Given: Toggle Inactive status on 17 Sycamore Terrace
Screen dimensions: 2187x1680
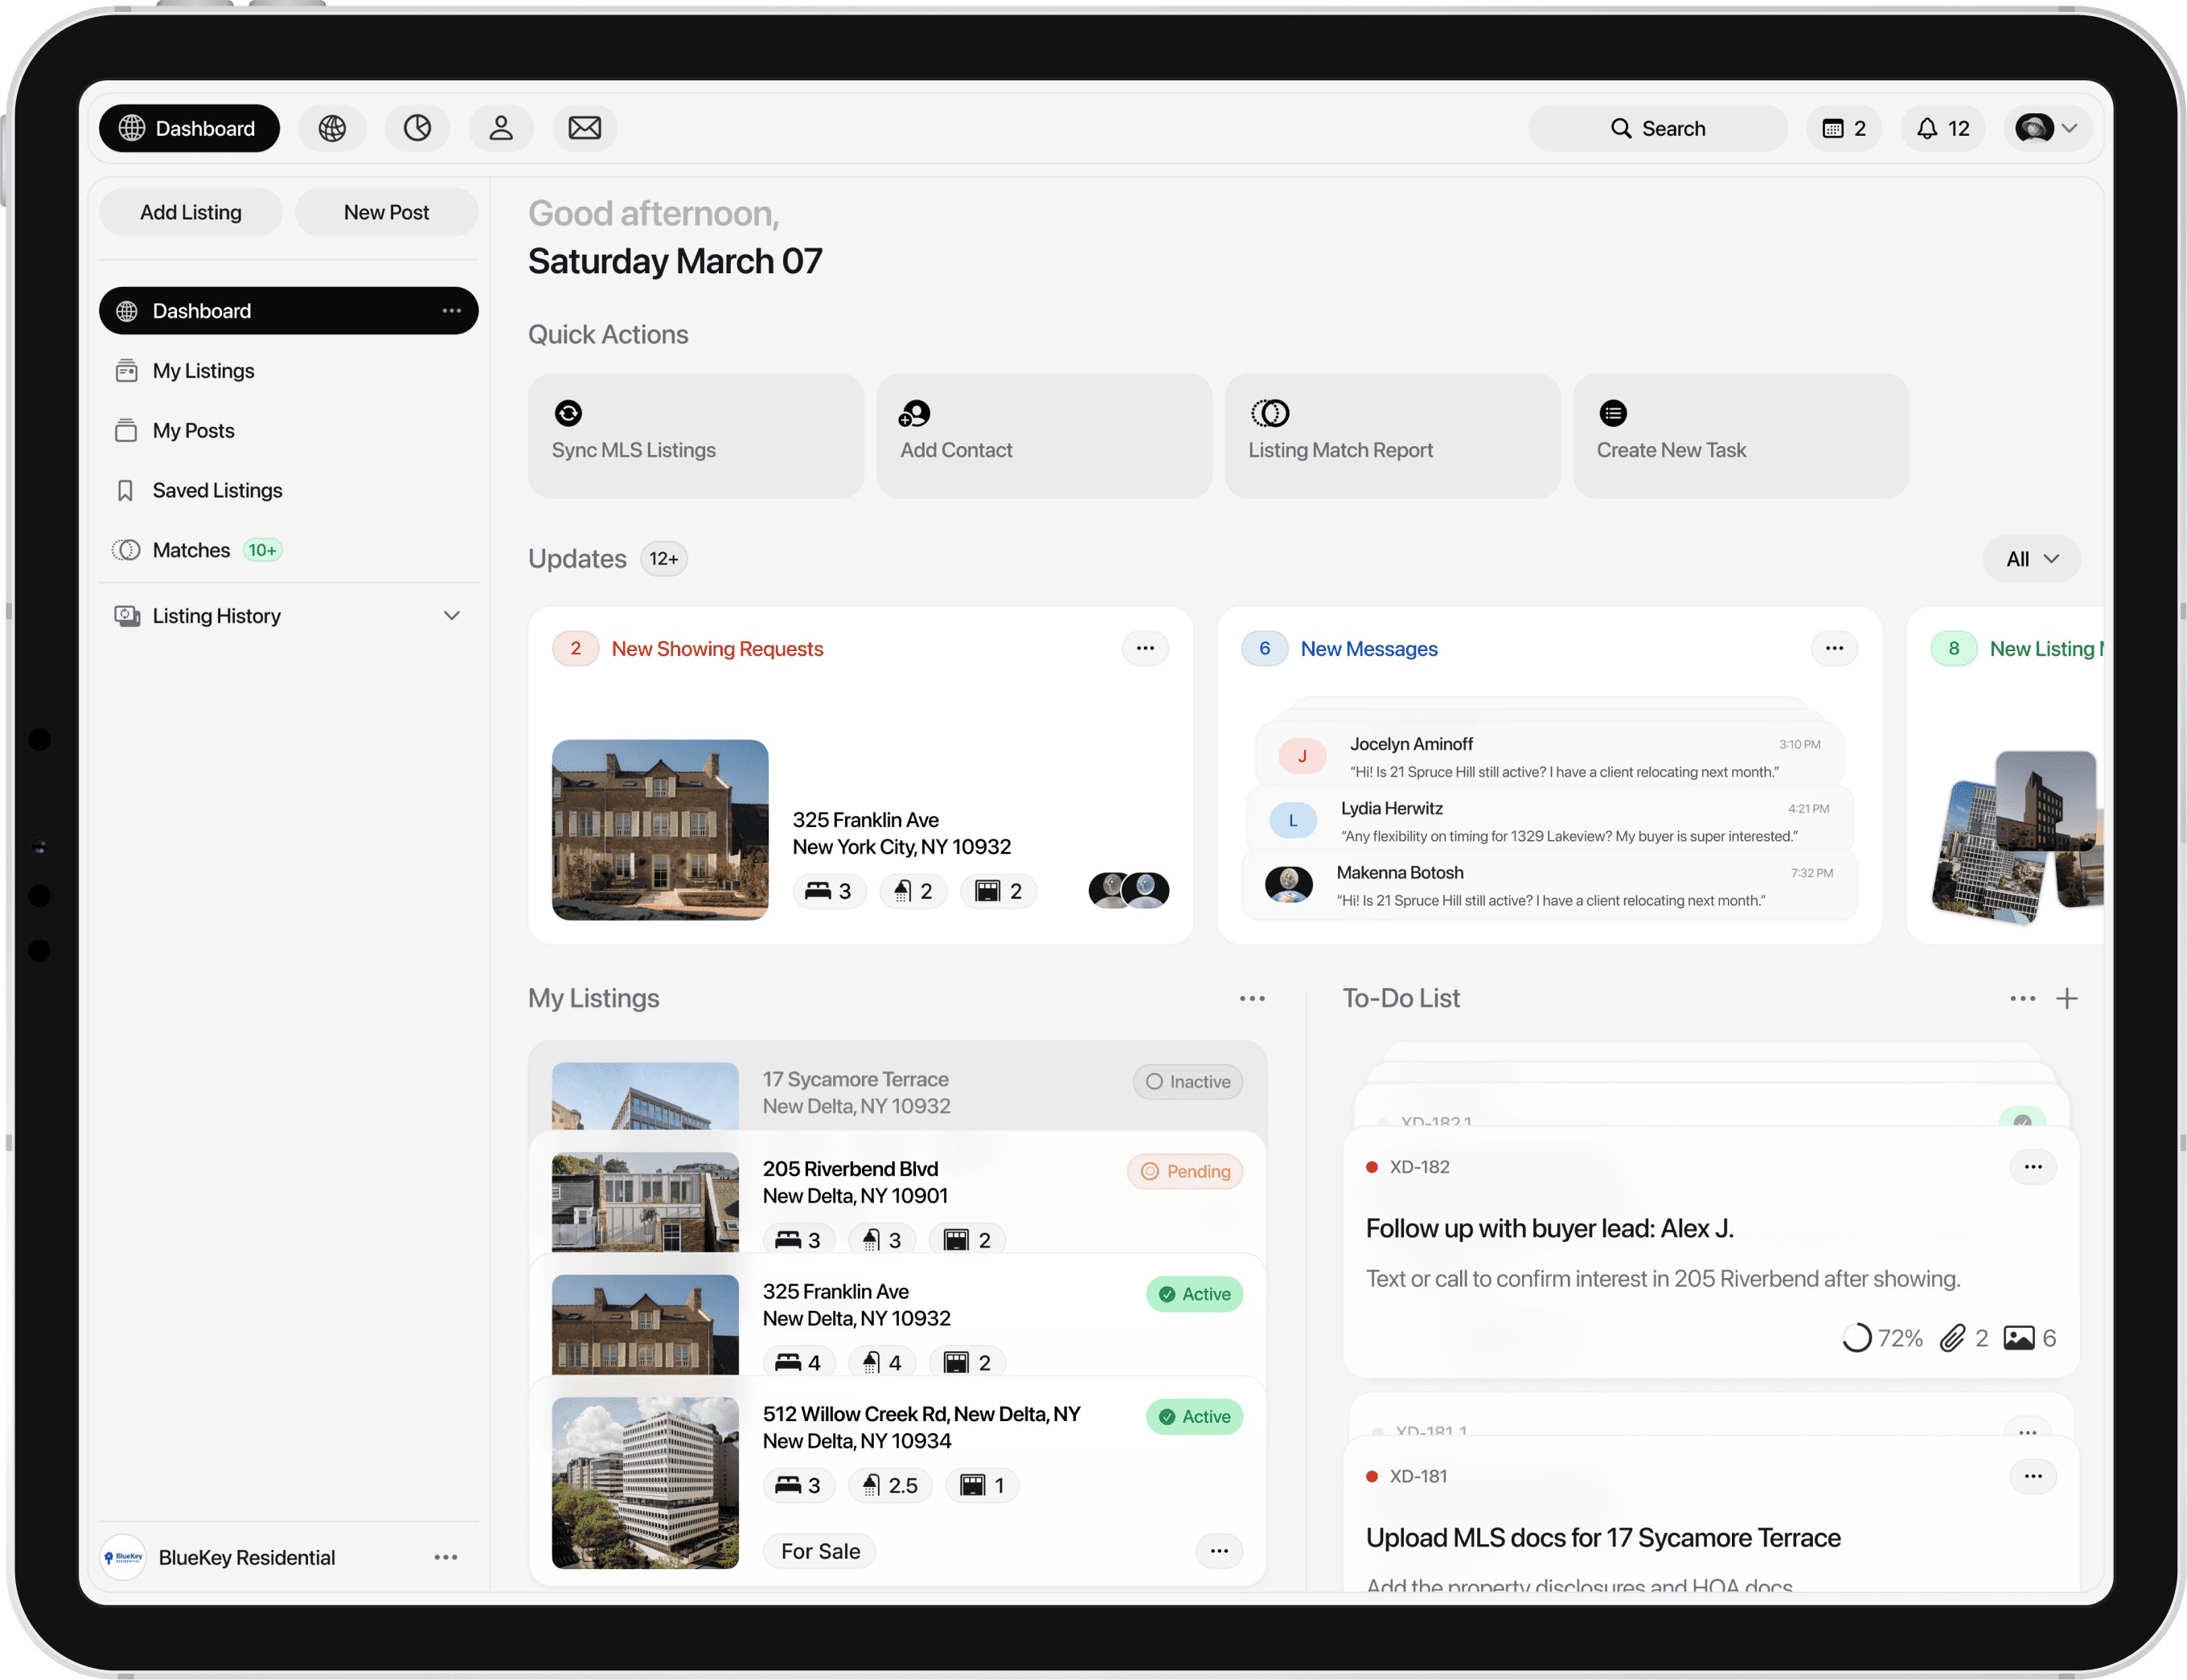Looking at the screenshot, I should click(1187, 1082).
